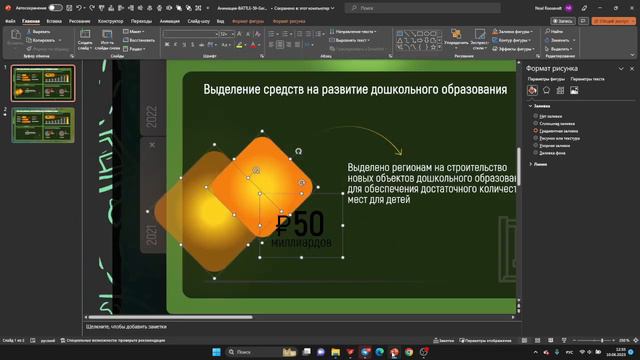640x360 pixels.
Task: Switch to the Рисование ribbon tab
Action: pos(79,21)
